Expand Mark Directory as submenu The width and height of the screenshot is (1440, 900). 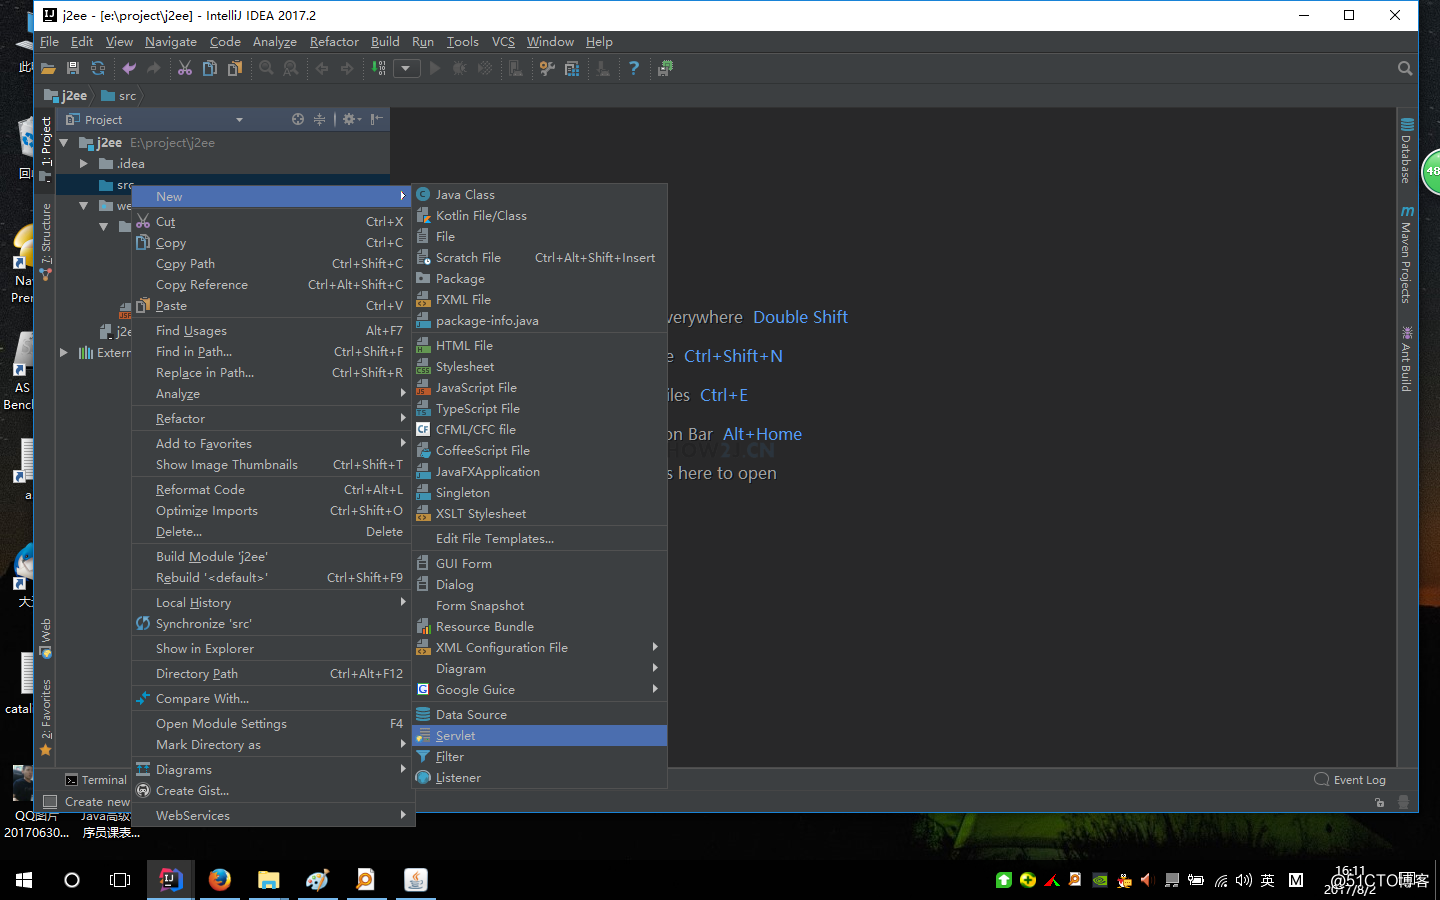[272, 744]
